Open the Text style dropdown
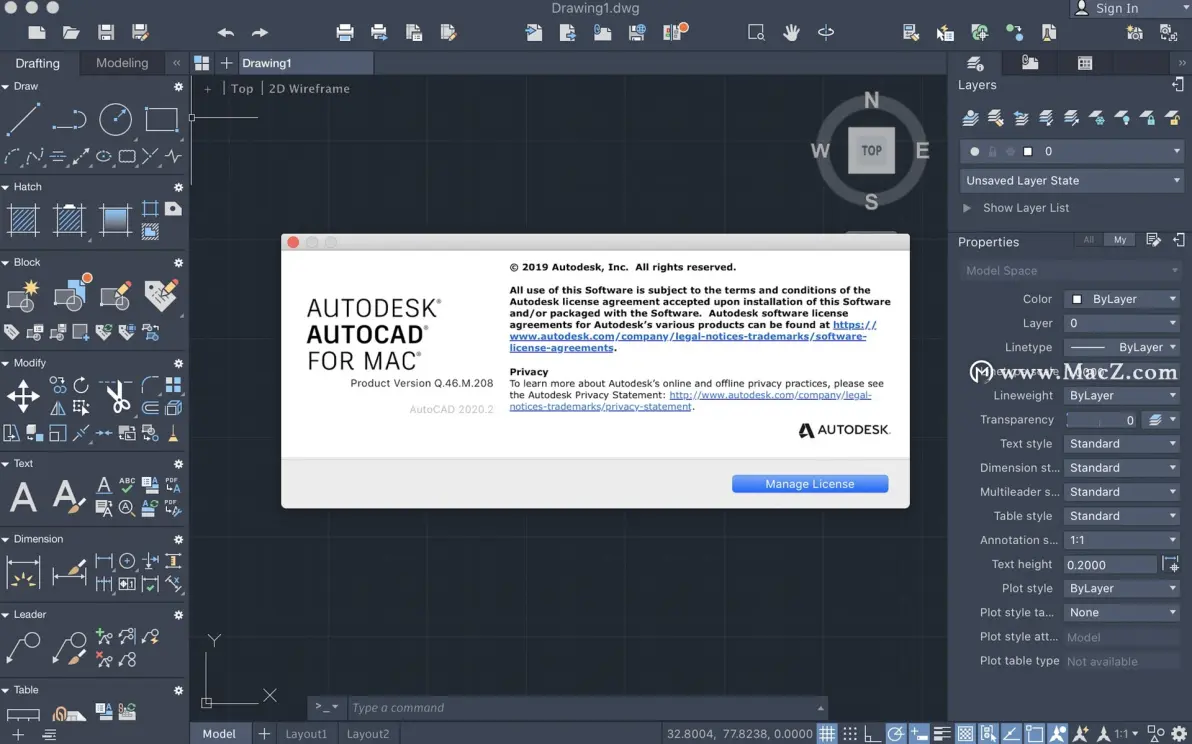The height and width of the screenshot is (744, 1192). coord(1122,443)
